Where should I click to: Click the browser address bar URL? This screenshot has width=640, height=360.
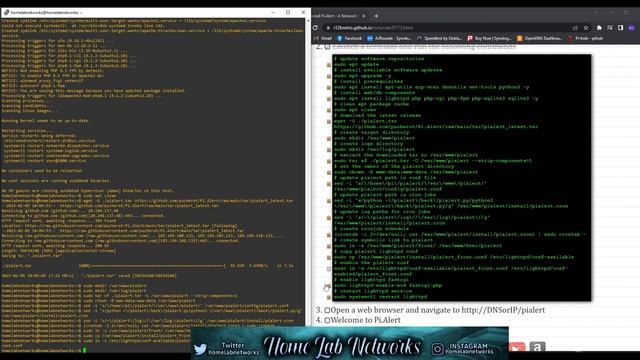[x=373, y=28]
